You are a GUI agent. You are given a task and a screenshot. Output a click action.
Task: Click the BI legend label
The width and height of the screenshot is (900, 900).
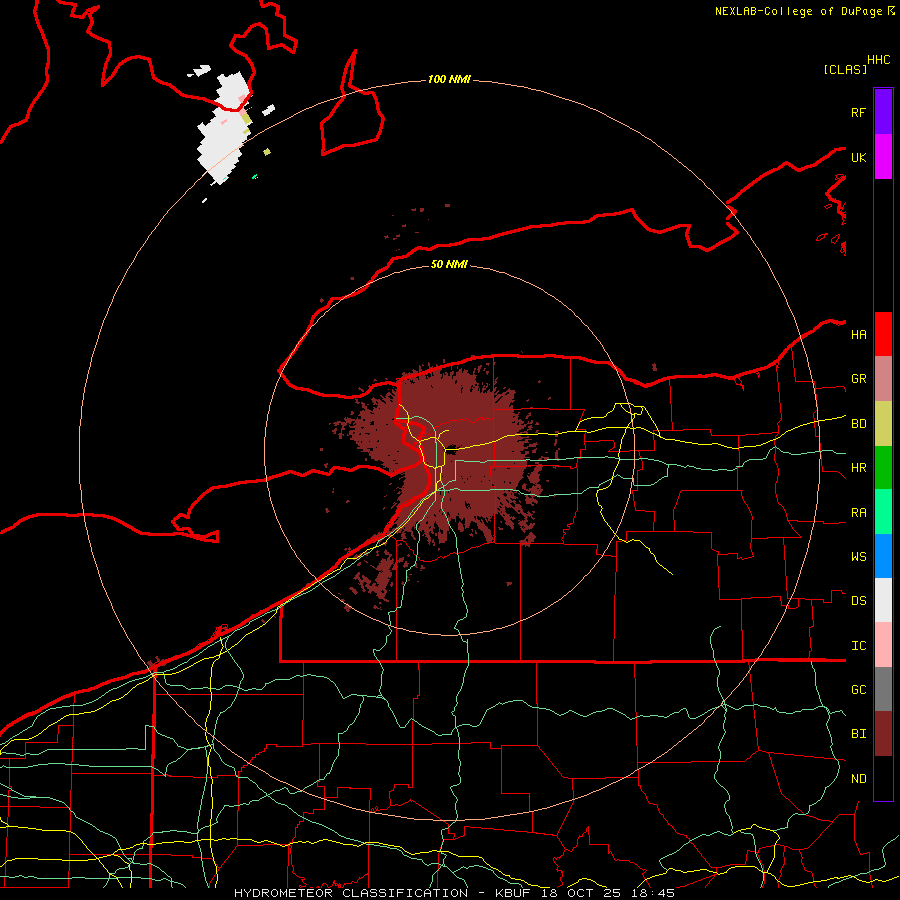pos(858,734)
